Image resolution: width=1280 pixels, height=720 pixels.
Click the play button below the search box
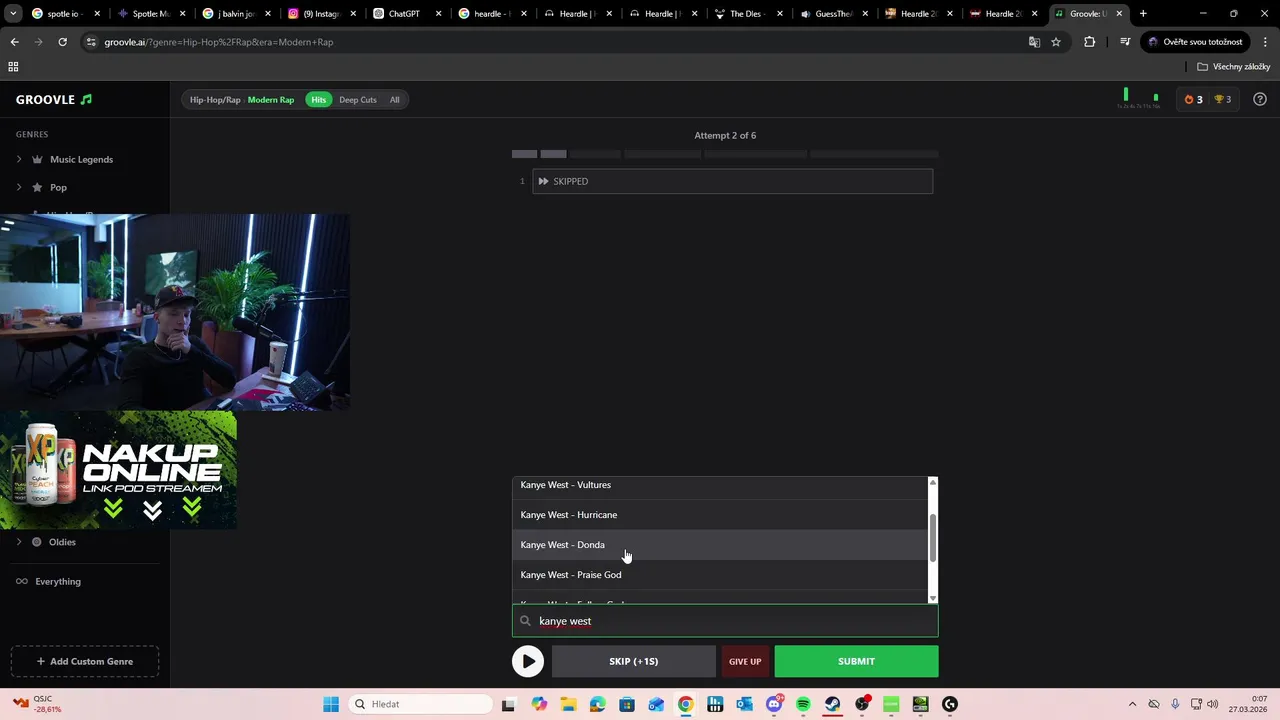coord(528,661)
